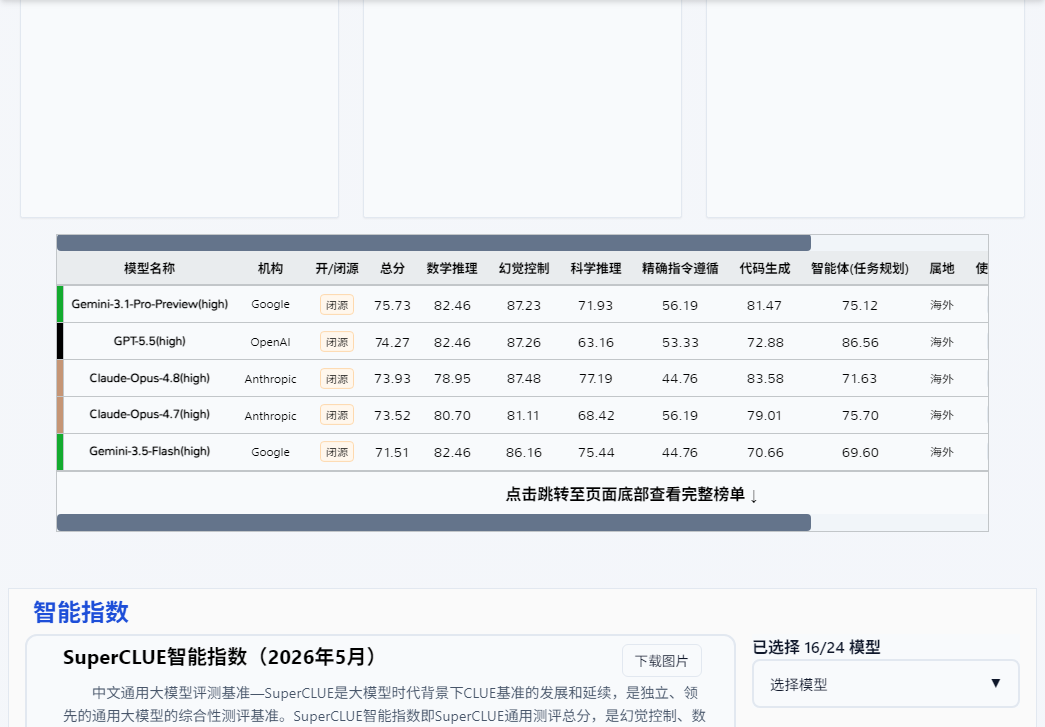Image resolution: width=1045 pixels, height=727 pixels.
Task: Click total score 75.73
Action: [x=393, y=305]
